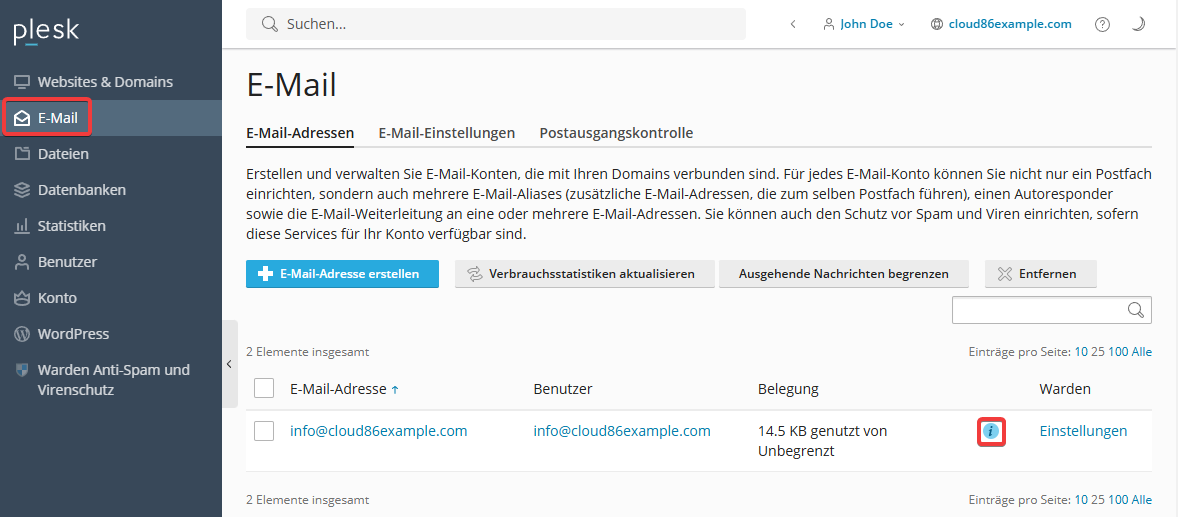Focus the Suchen... search field
1178x517 pixels.
point(496,24)
